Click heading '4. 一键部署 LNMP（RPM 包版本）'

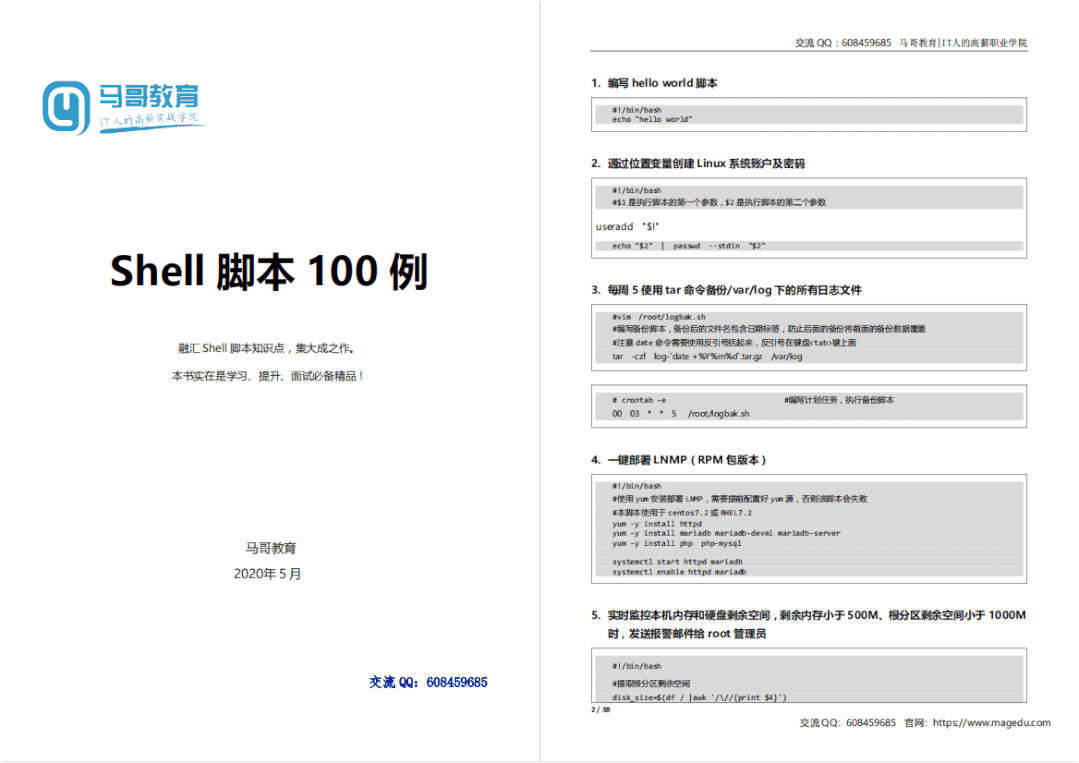678,460
